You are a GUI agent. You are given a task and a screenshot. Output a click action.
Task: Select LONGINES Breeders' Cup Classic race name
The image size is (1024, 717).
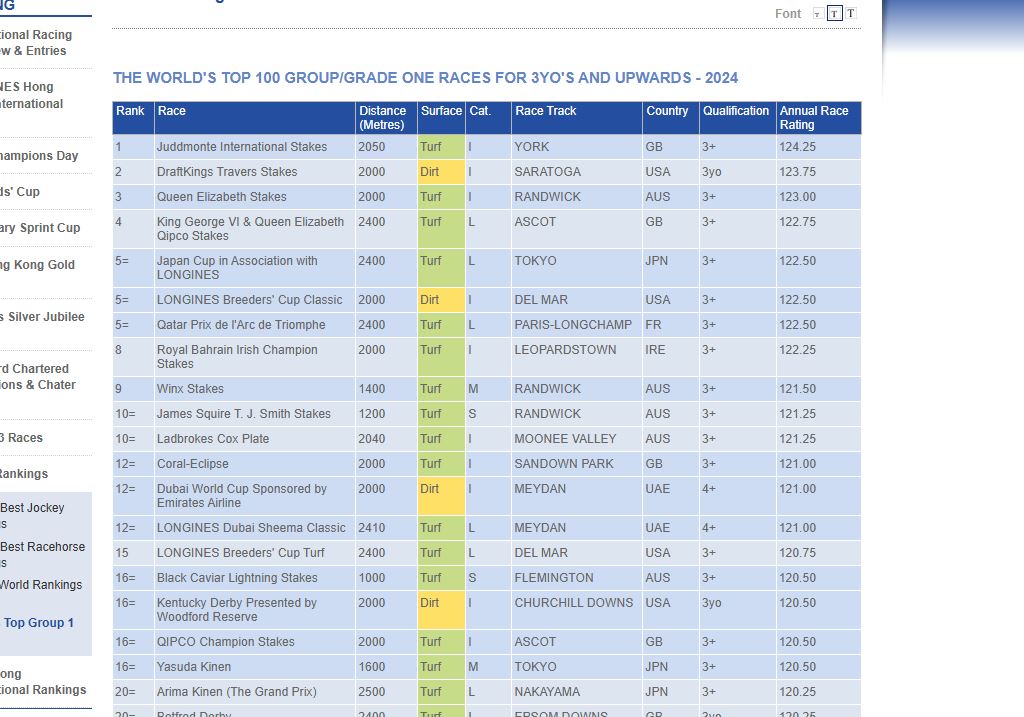249,300
